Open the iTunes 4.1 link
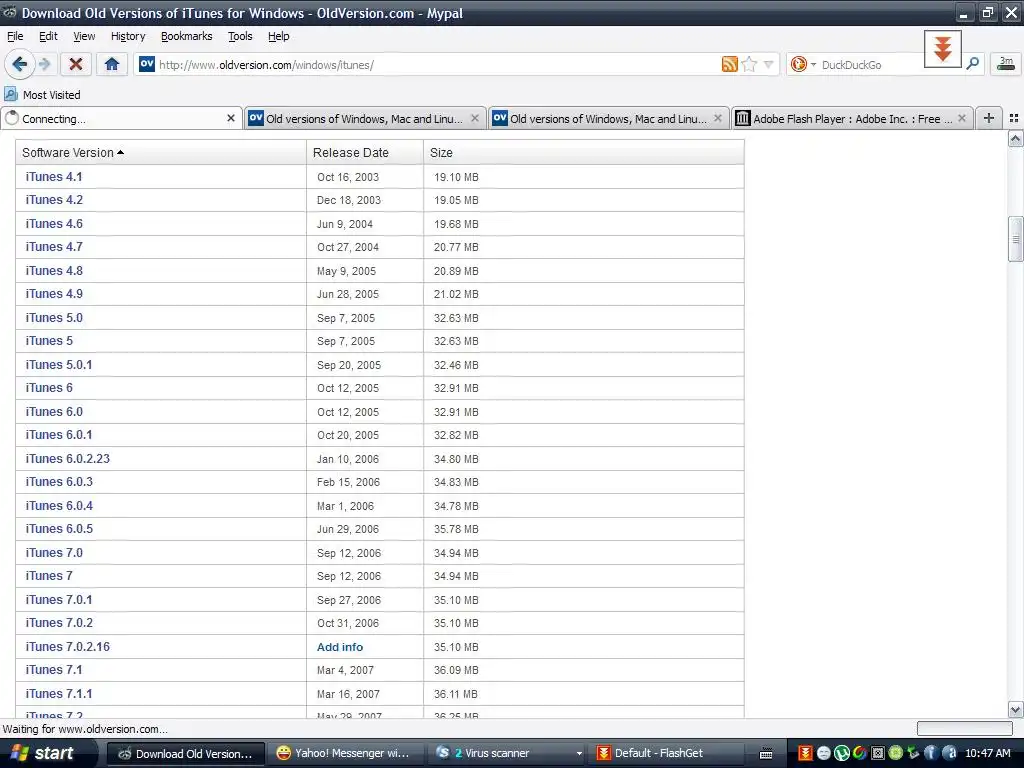The image size is (1024, 768). click(x=54, y=176)
